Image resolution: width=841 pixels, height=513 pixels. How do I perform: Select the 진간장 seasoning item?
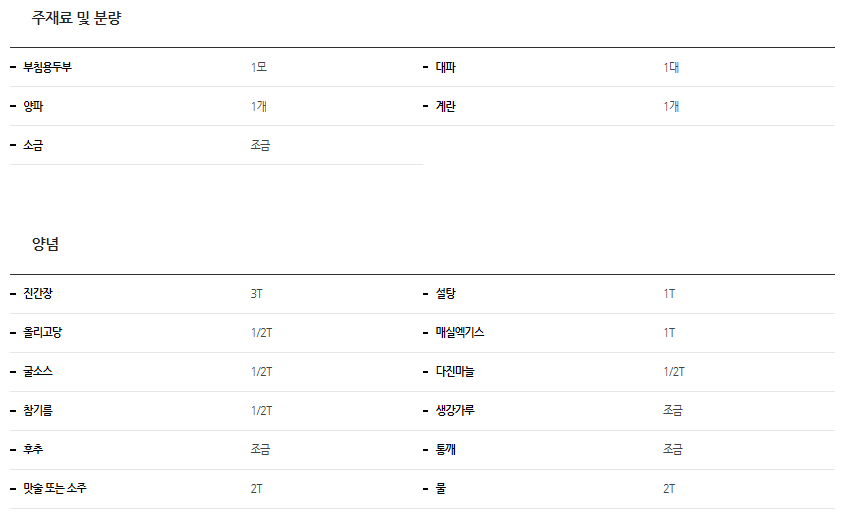pyautogui.click(x=40, y=294)
